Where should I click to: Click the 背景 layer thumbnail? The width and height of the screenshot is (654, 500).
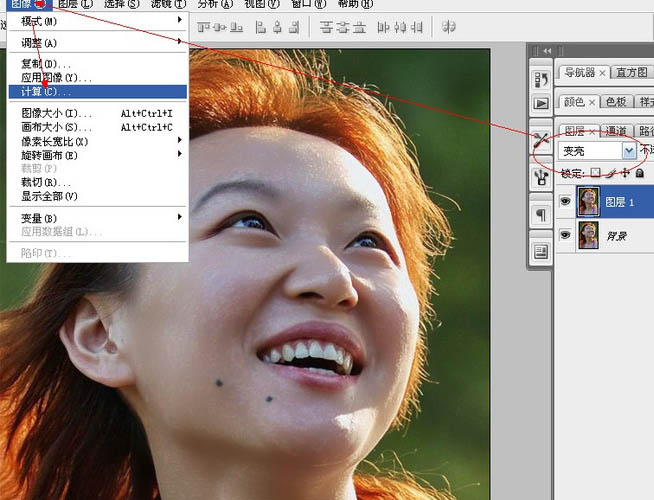coord(588,235)
